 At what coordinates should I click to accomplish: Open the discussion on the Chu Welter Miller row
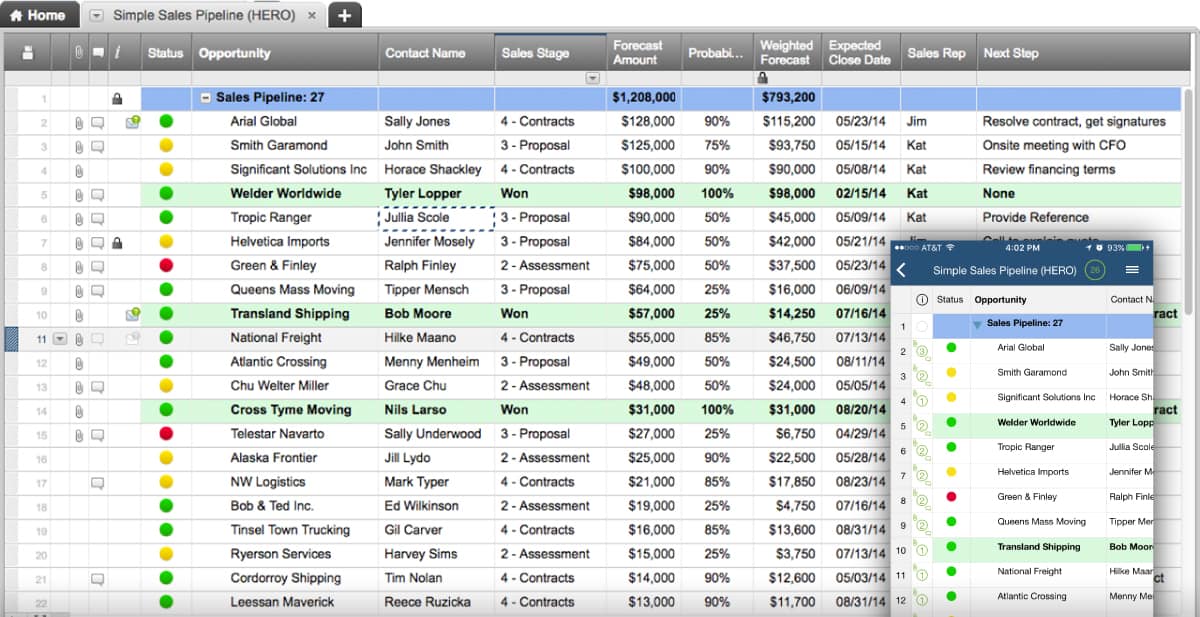click(x=98, y=386)
